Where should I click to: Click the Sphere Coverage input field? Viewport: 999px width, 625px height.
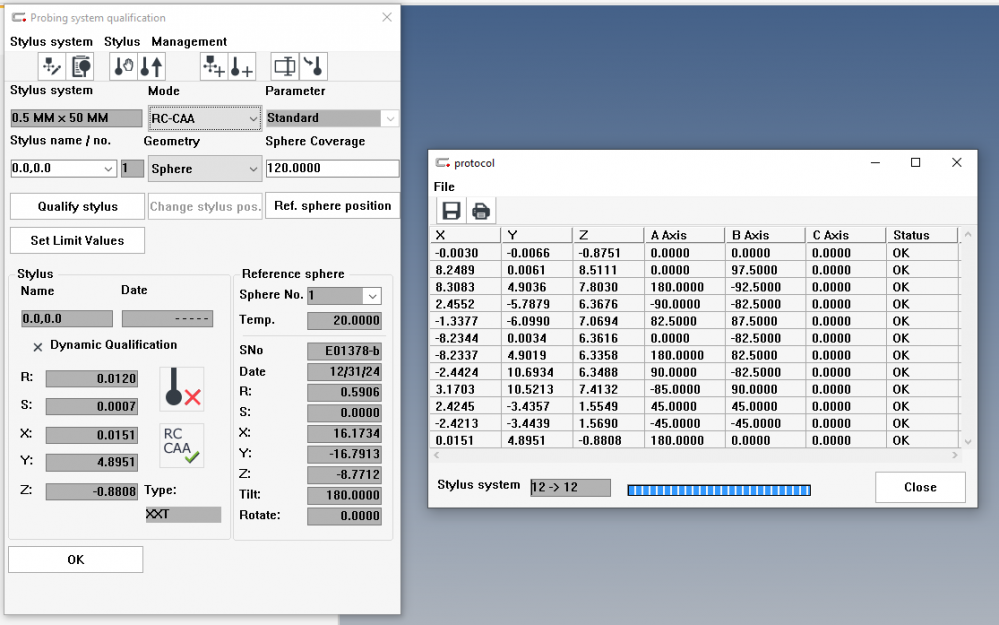click(331, 169)
